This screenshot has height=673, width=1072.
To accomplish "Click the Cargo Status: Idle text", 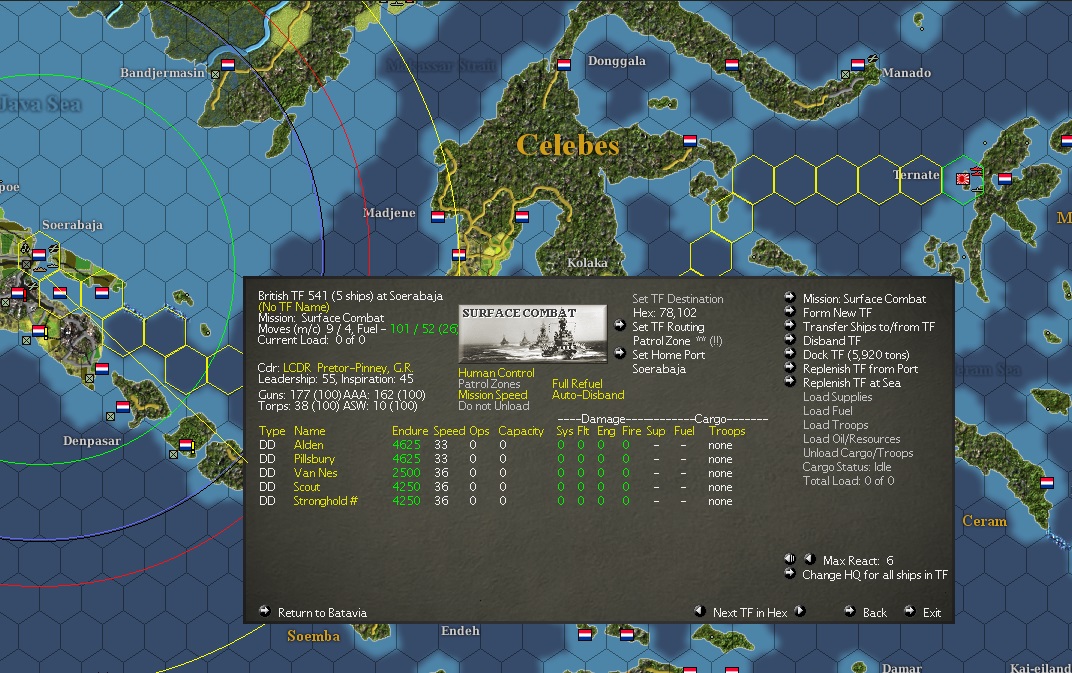I will coord(846,467).
